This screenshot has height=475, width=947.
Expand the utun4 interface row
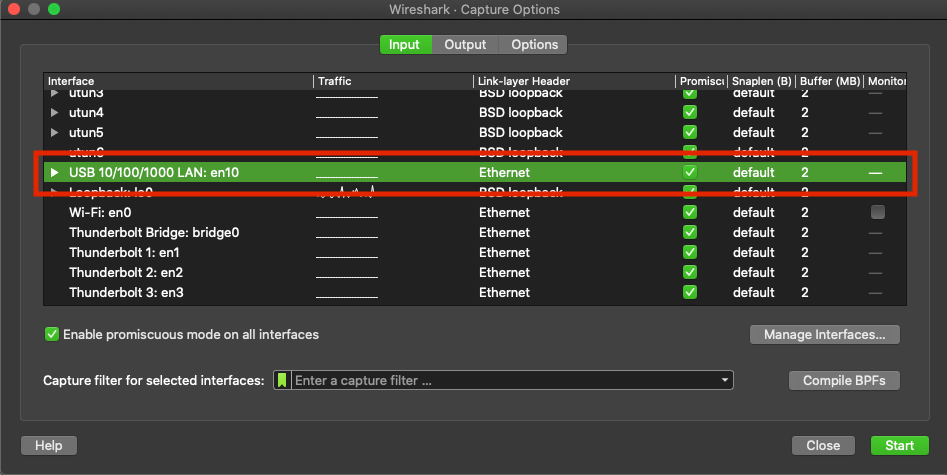coord(54,112)
